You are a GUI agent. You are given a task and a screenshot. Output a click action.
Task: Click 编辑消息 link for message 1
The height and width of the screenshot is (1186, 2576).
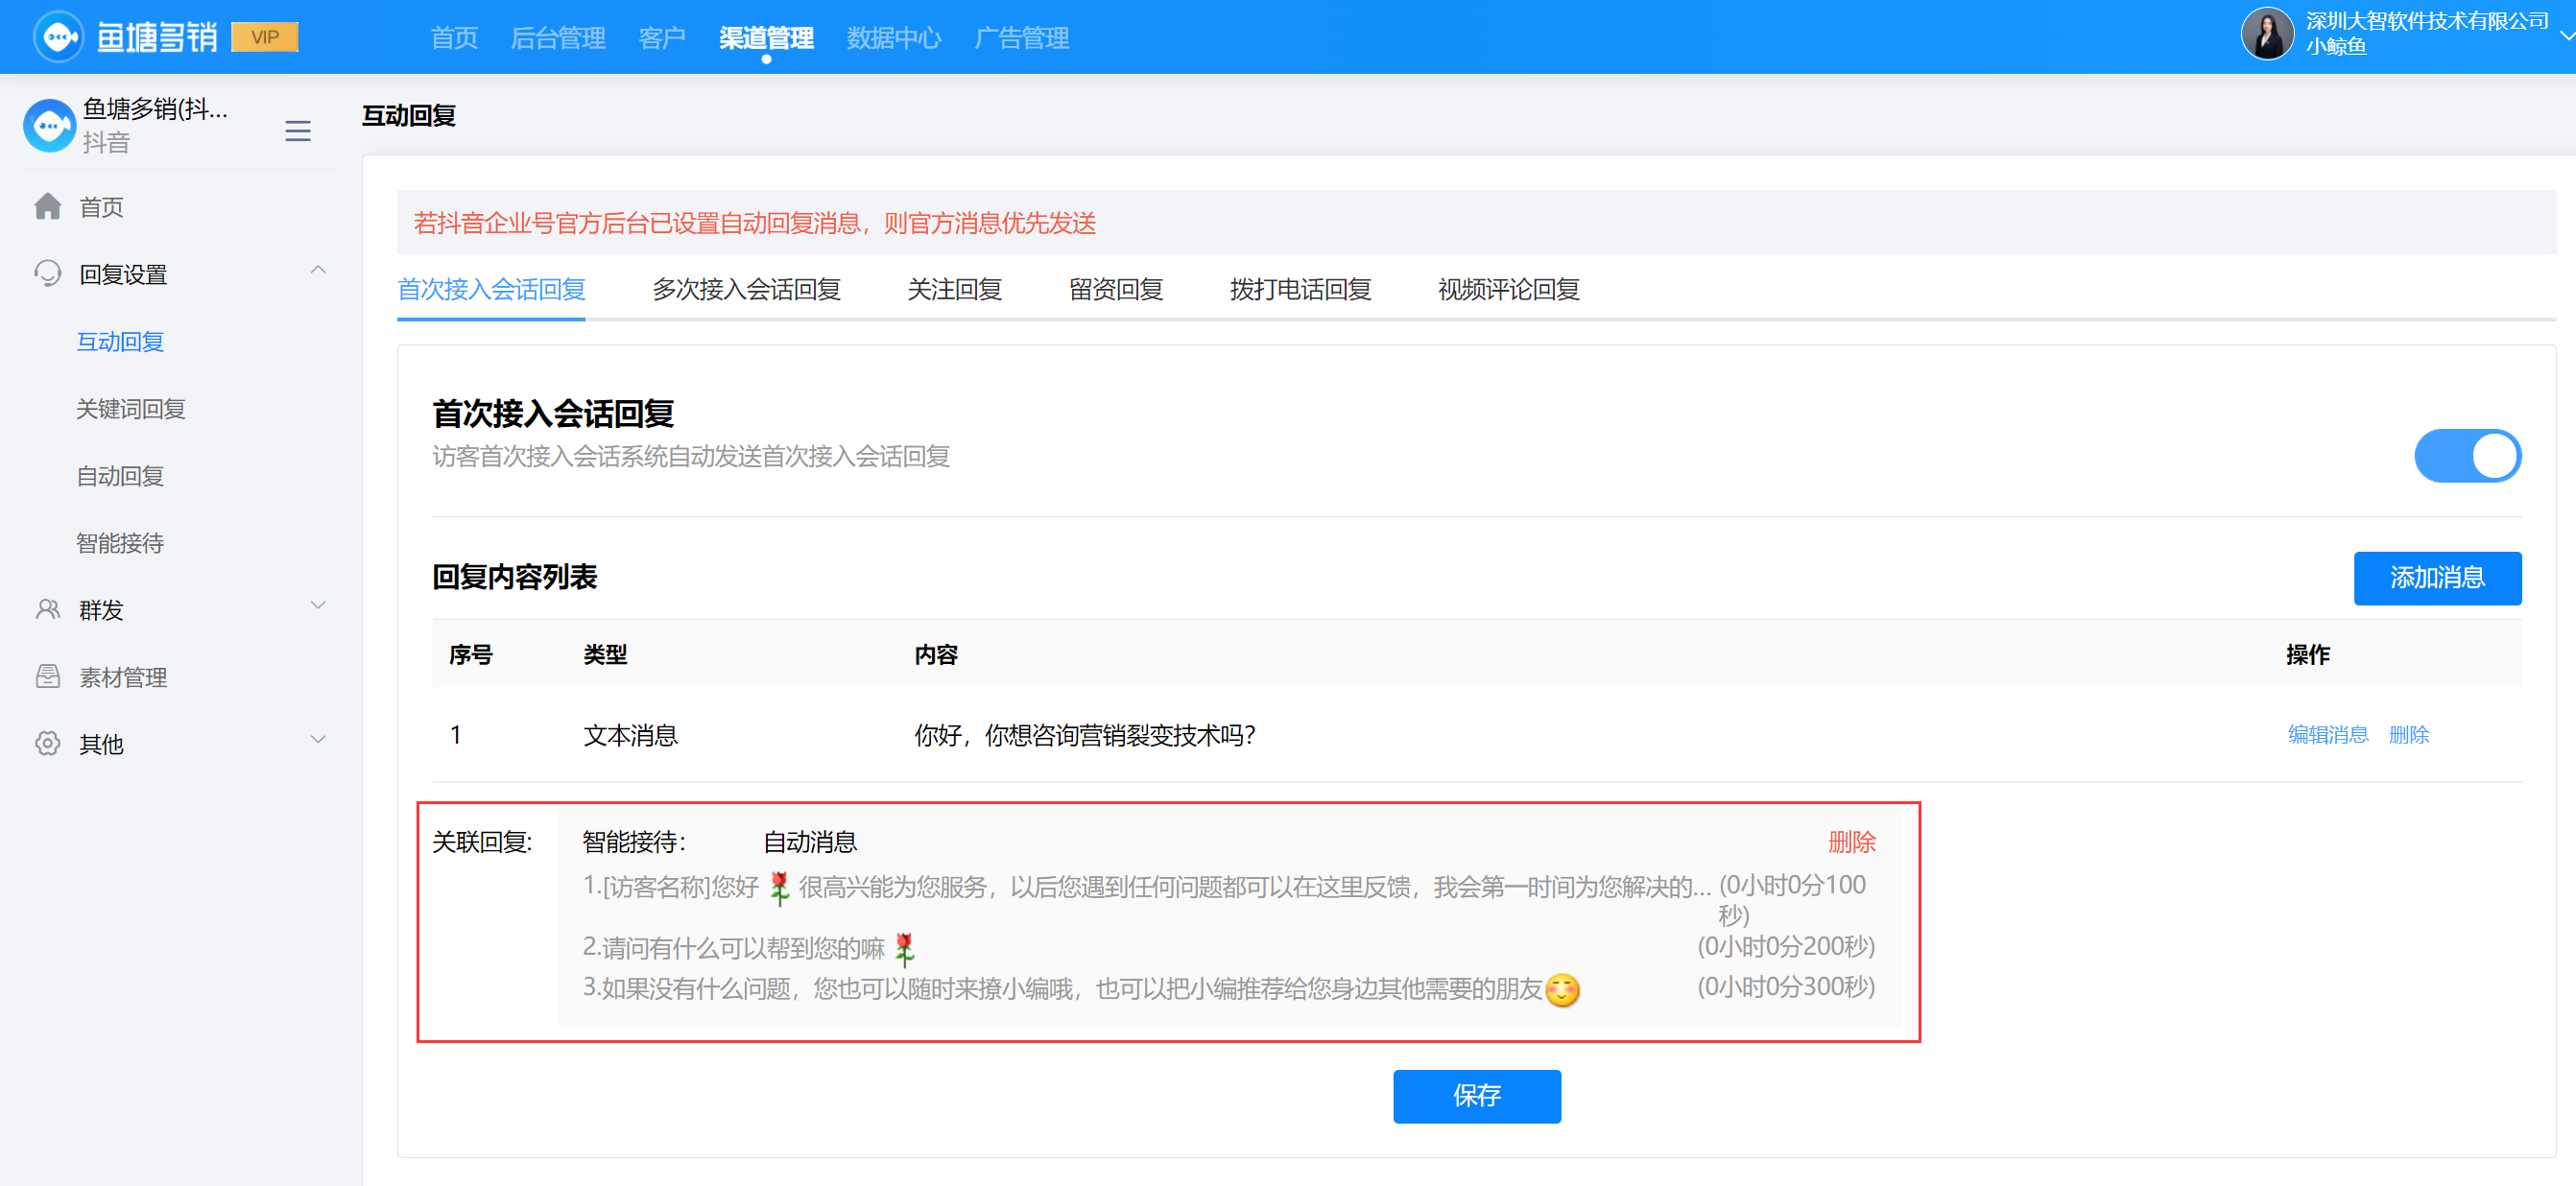[x=2327, y=734]
